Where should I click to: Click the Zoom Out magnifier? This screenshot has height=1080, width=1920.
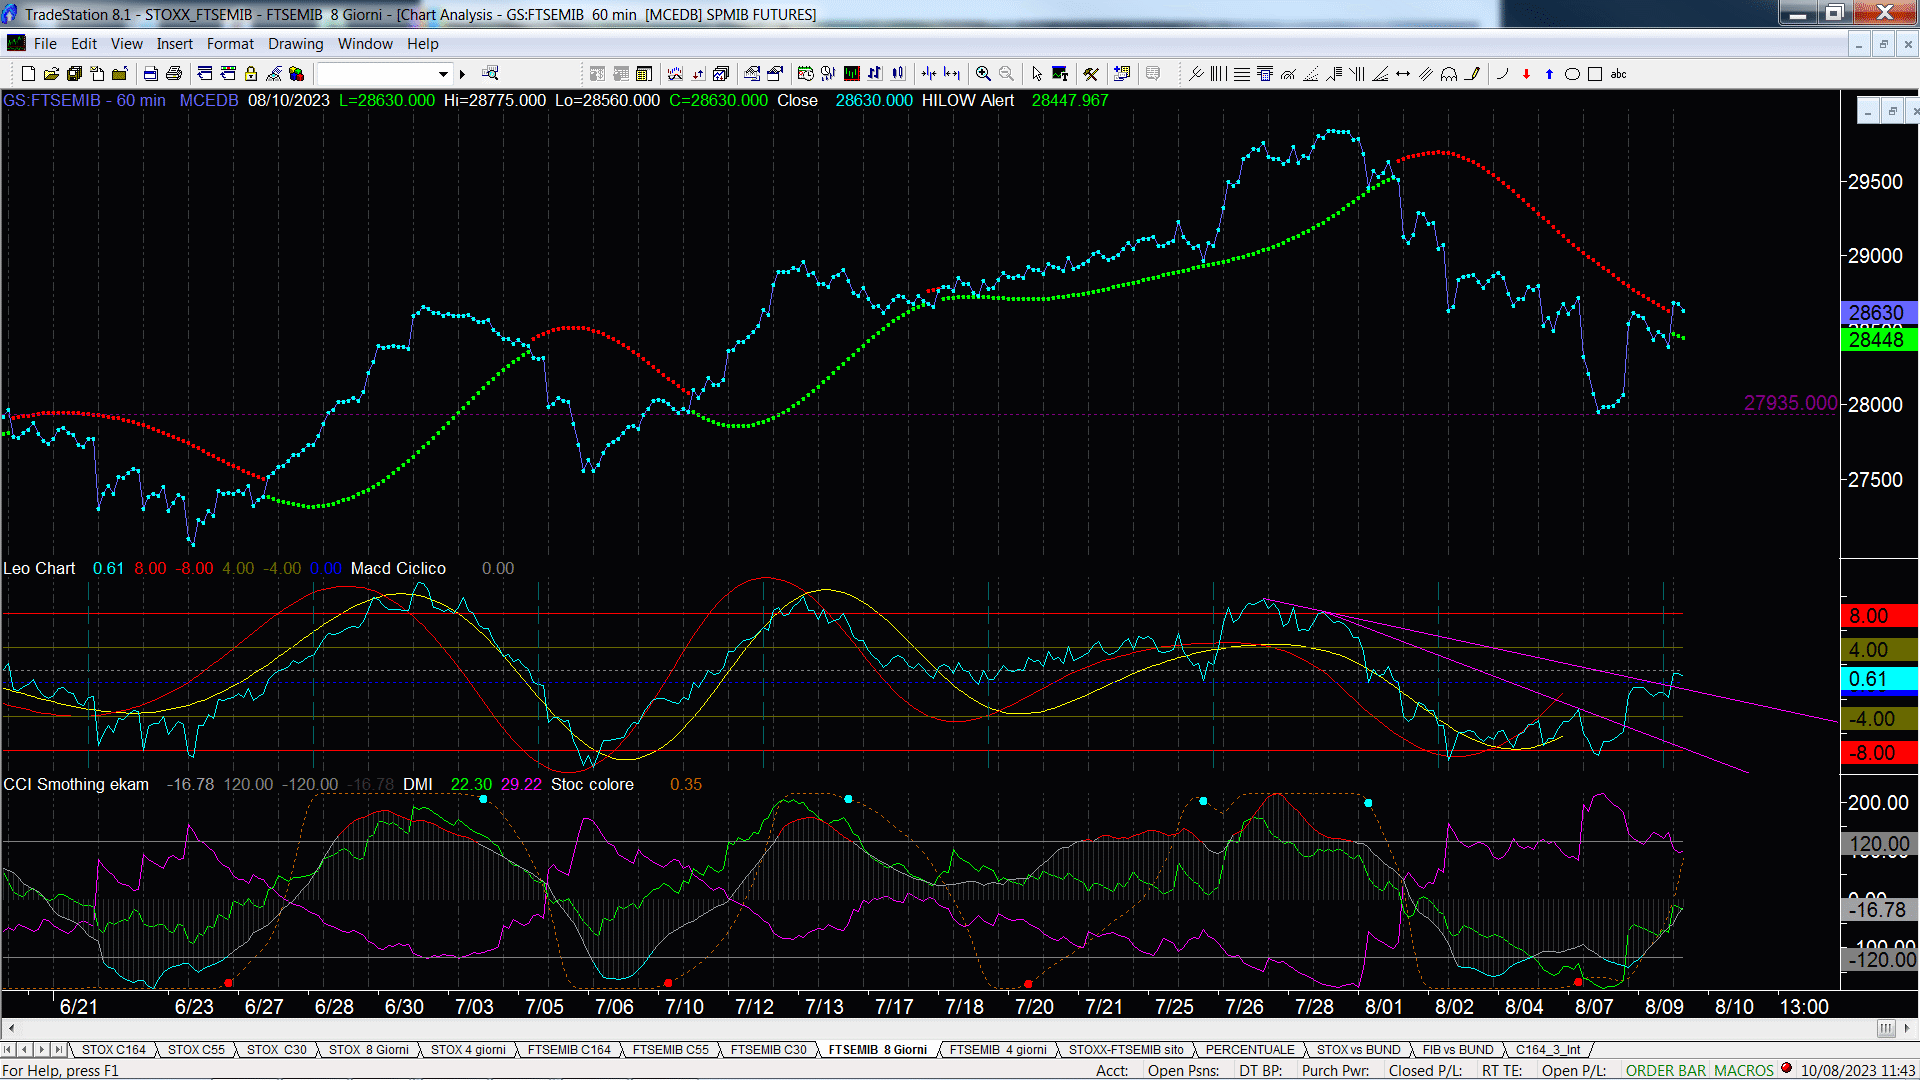click(1006, 73)
